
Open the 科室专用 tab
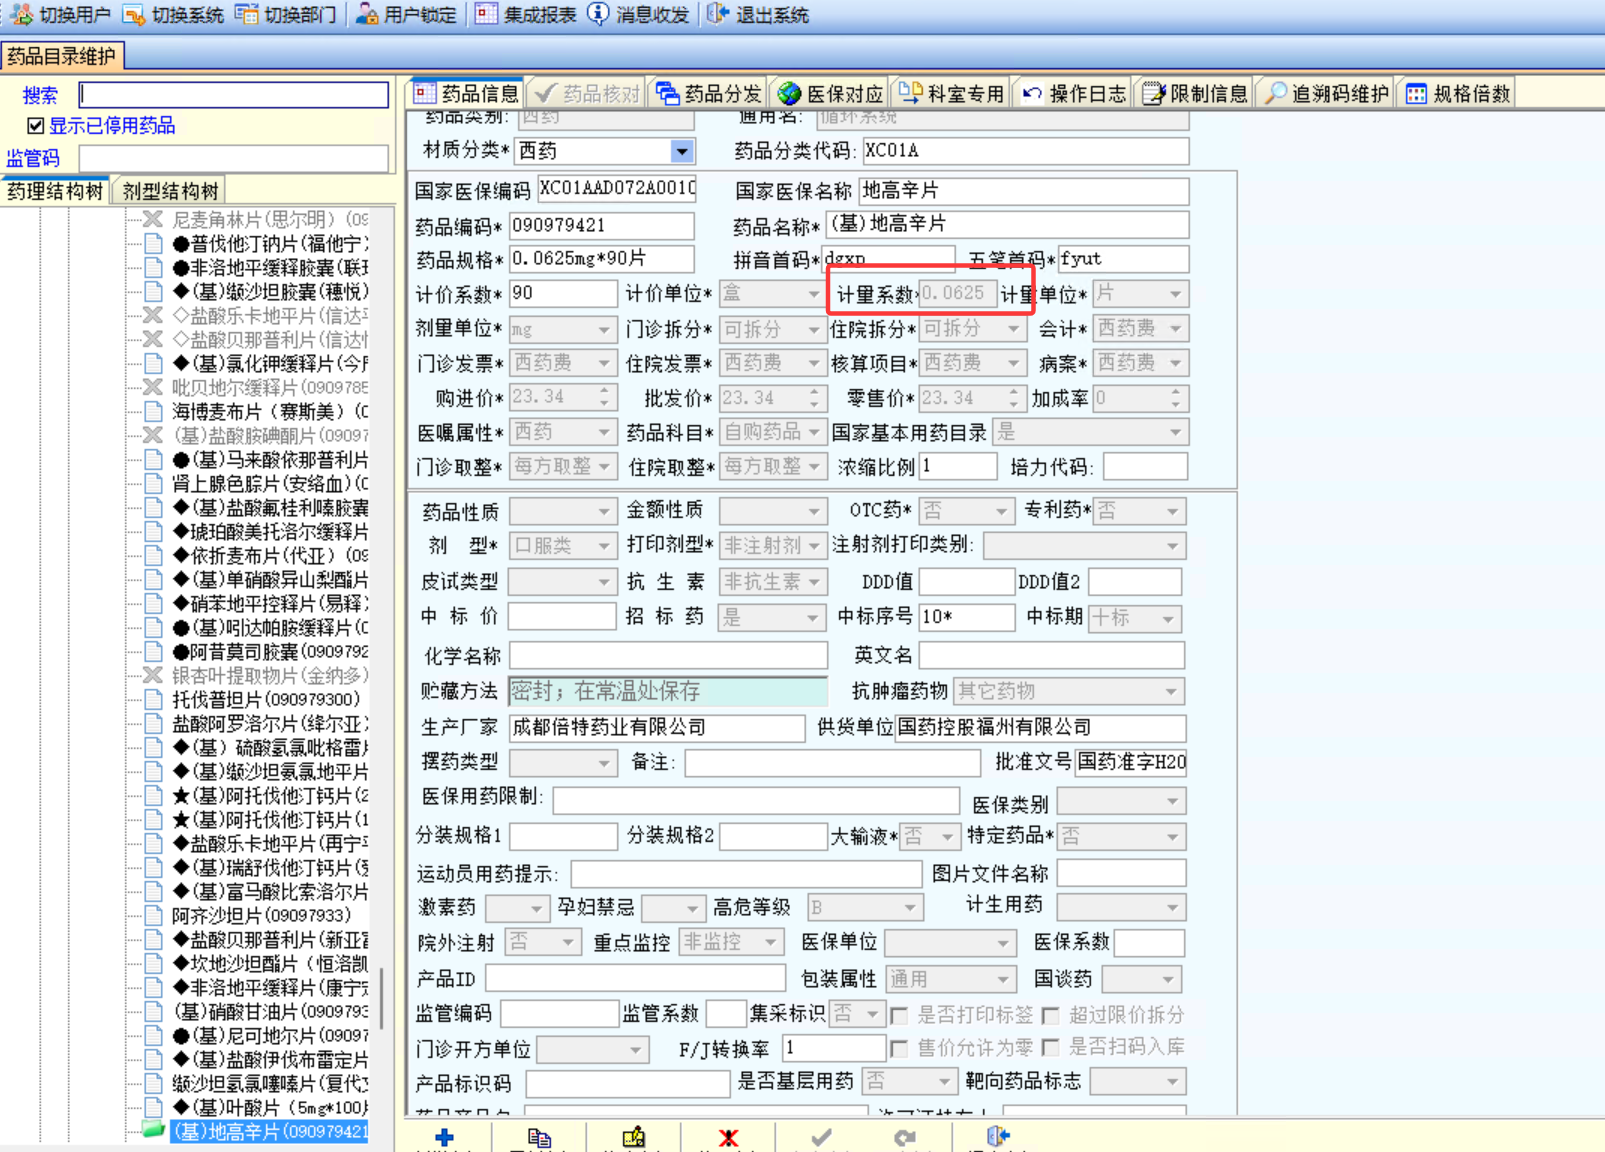click(952, 93)
